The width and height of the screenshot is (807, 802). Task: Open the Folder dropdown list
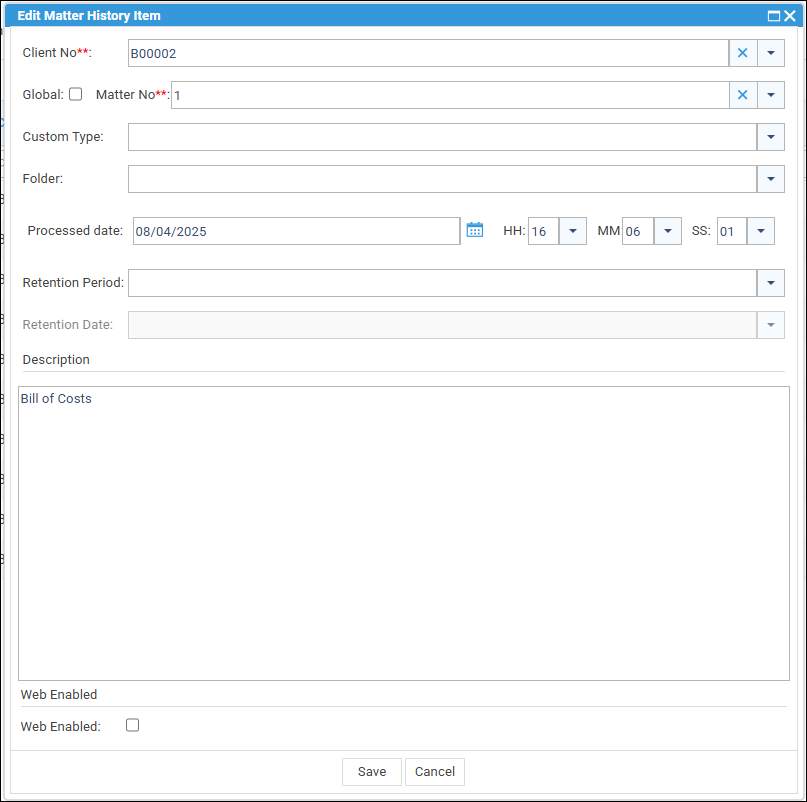(770, 179)
